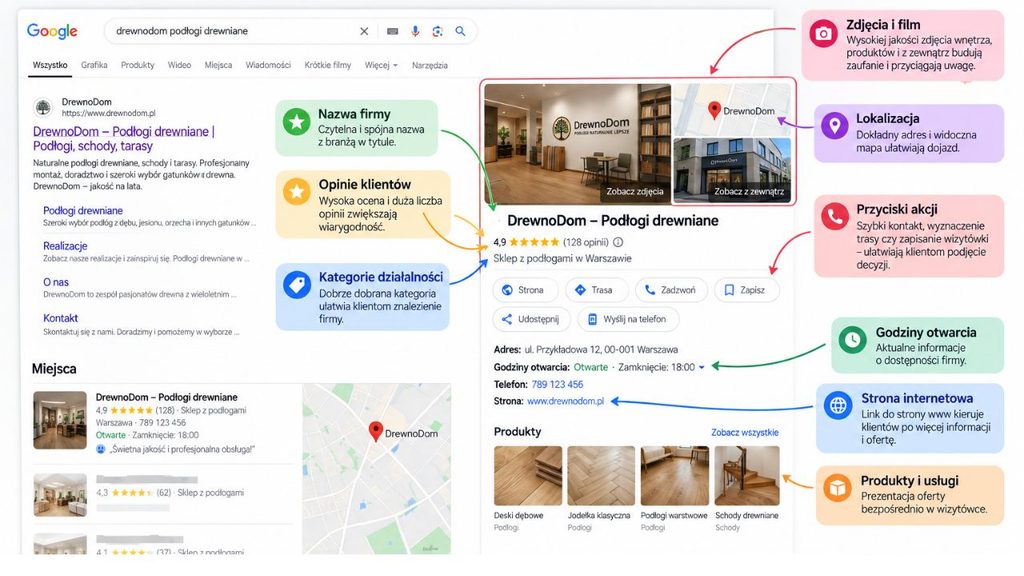Open the Realizacje sitelink
Viewport: 1024px width, 576px height.
(x=65, y=246)
